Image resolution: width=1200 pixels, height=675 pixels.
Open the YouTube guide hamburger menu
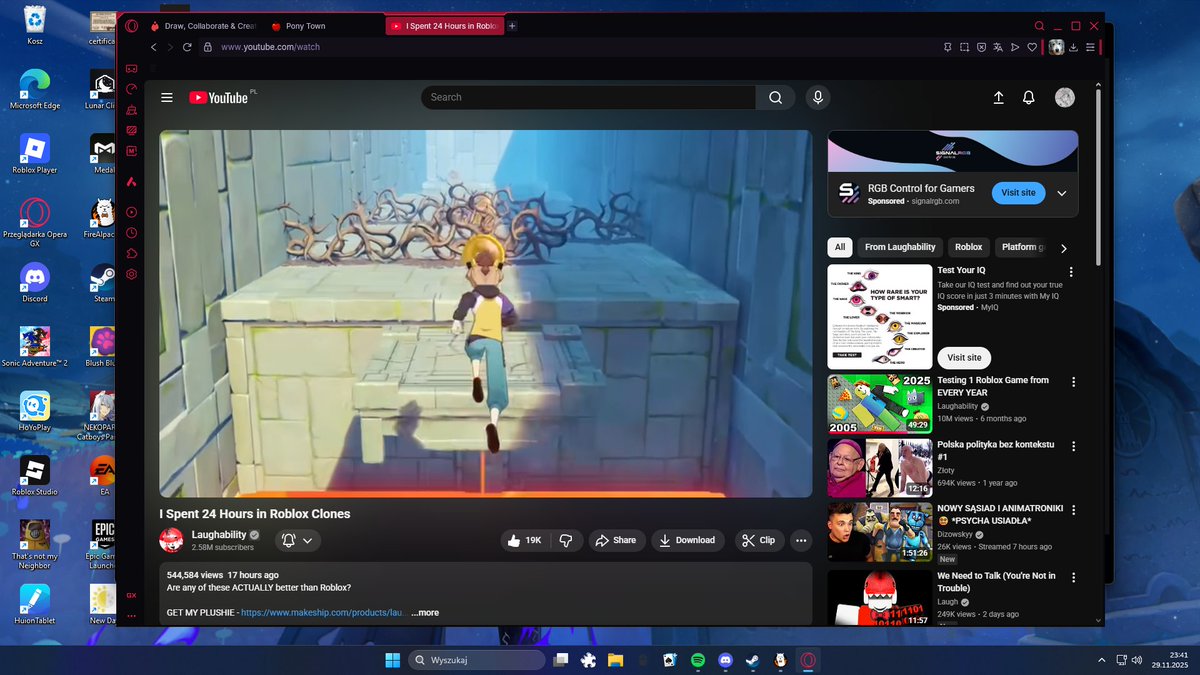[x=167, y=97]
